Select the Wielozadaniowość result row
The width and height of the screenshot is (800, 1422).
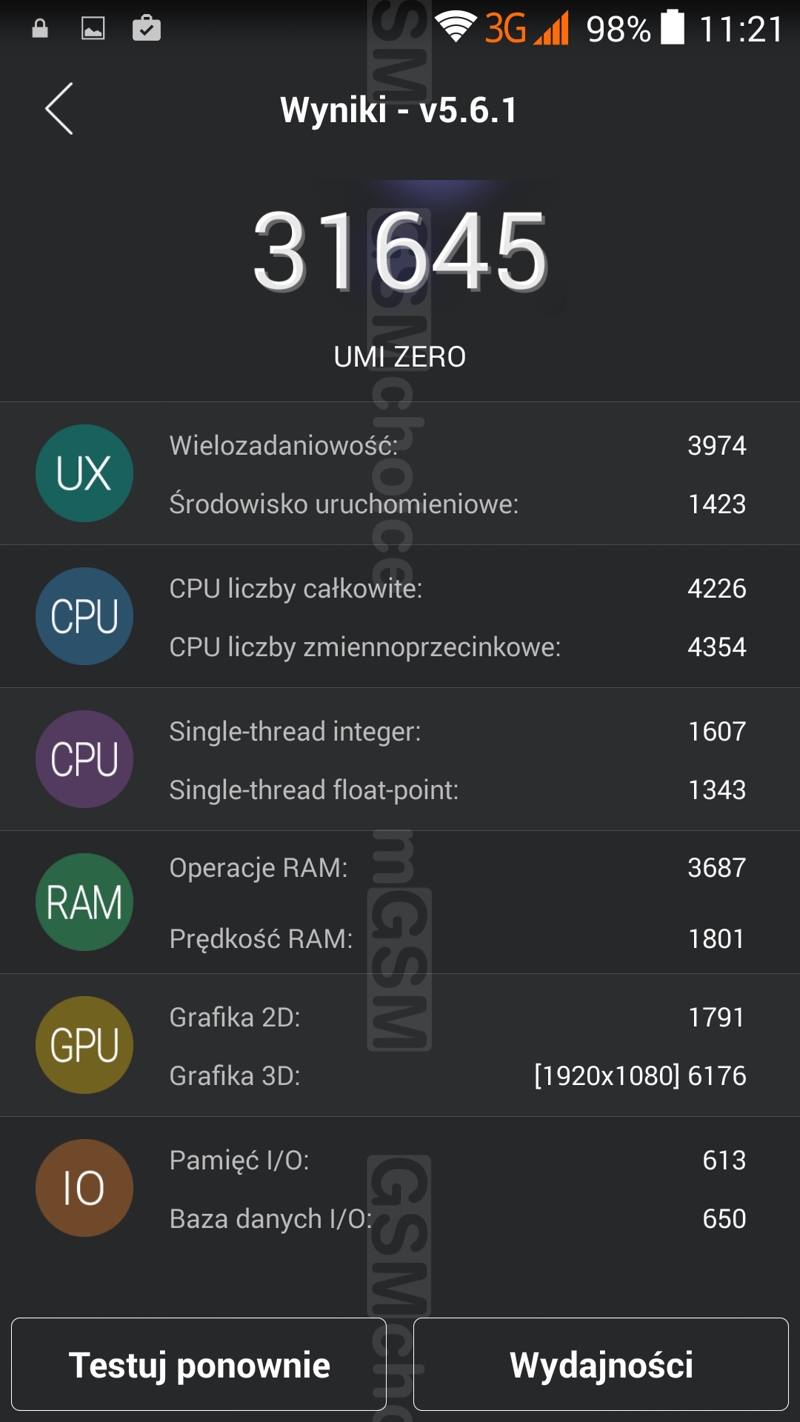click(457, 445)
